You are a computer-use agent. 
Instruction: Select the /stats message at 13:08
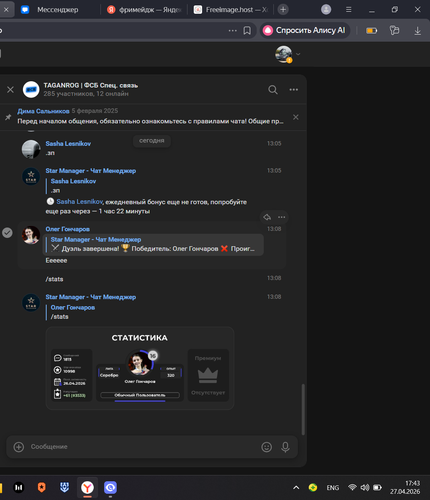point(54,279)
